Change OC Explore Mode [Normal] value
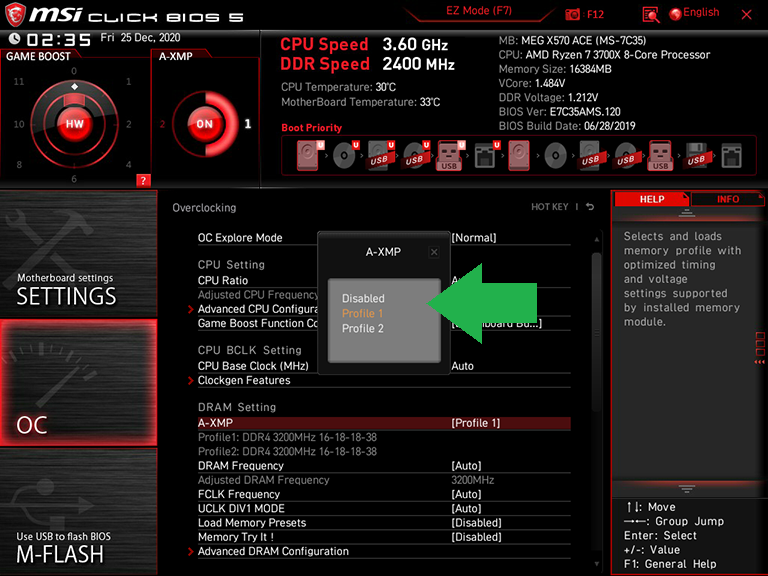Screen dimensions: 768x576 click(474, 238)
